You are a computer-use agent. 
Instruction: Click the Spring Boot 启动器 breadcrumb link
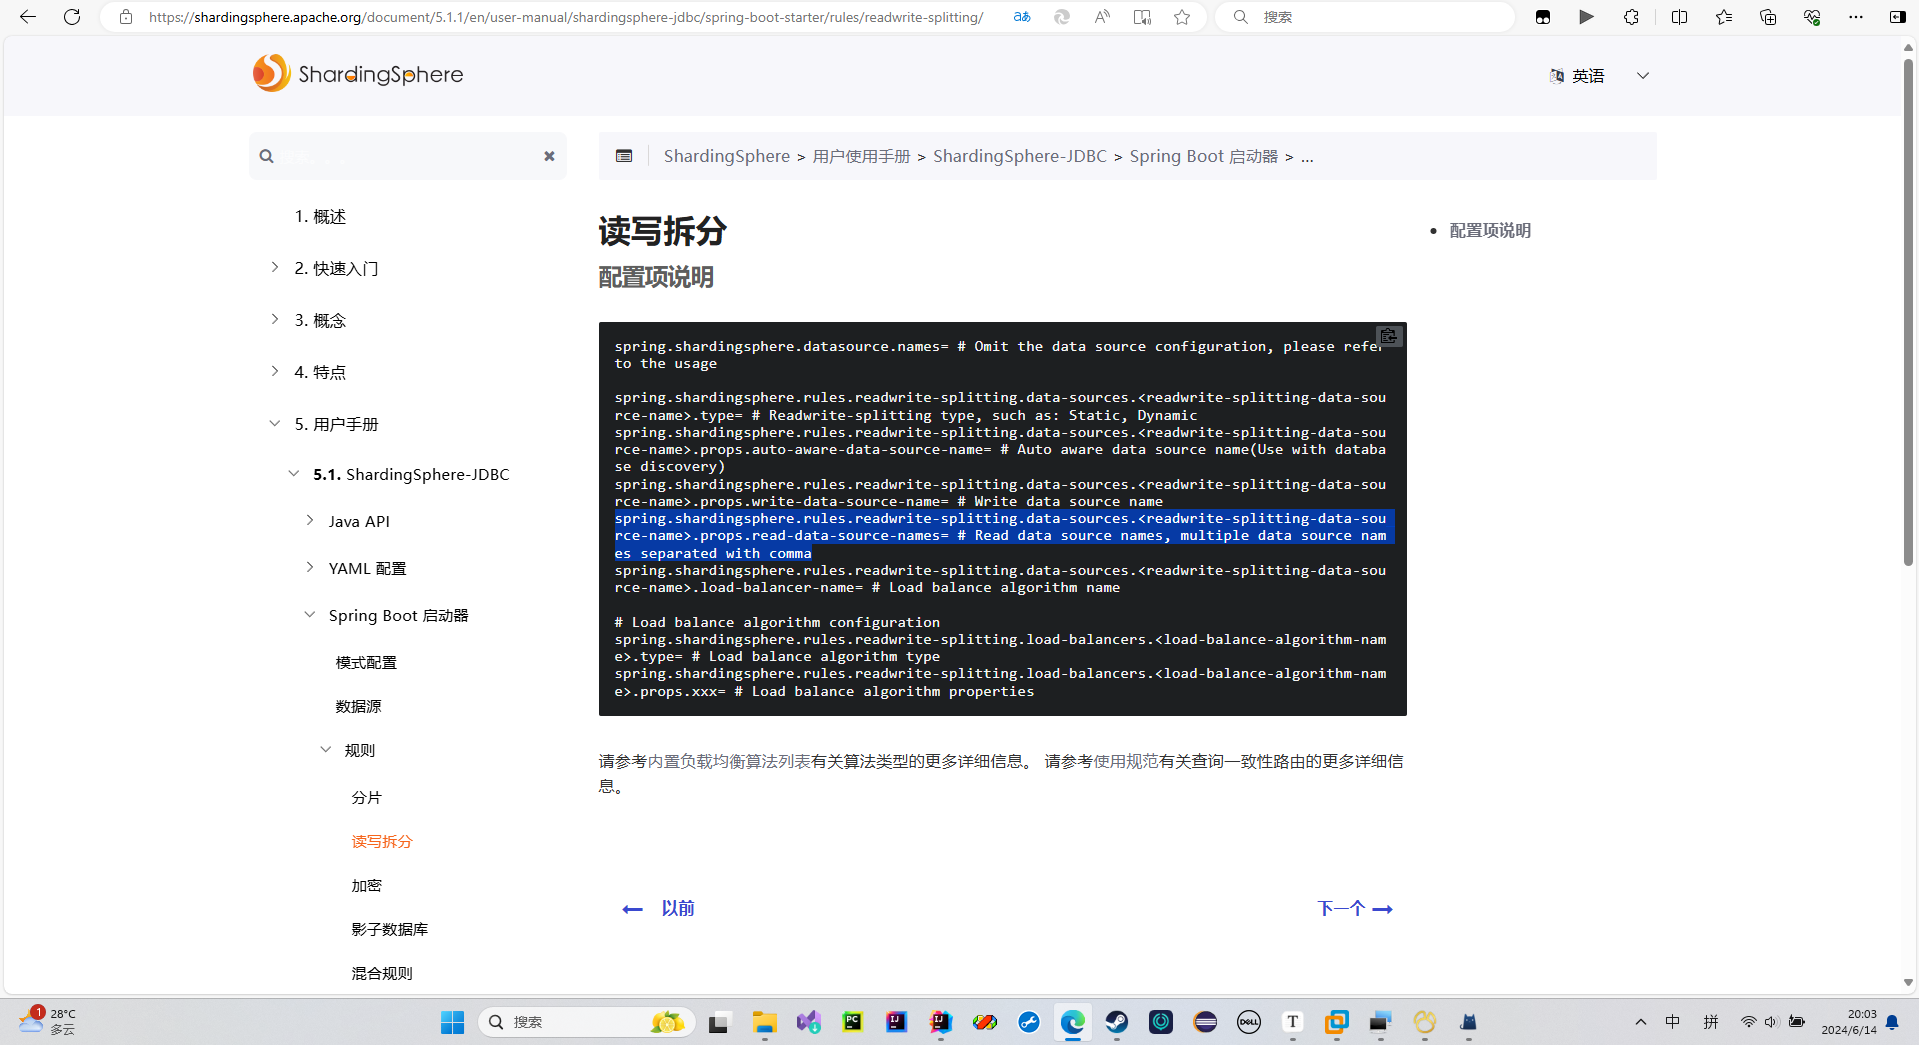click(x=1204, y=156)
